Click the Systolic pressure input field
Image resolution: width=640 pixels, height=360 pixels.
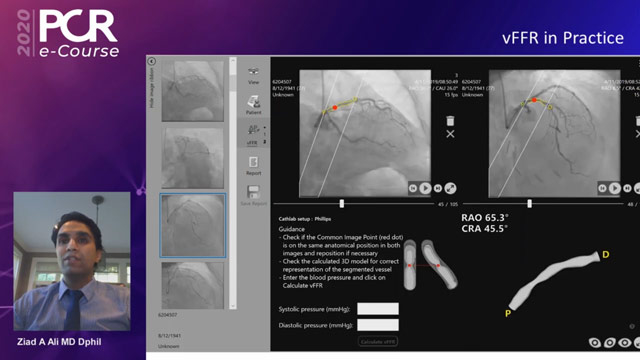(x=378, y=309)
